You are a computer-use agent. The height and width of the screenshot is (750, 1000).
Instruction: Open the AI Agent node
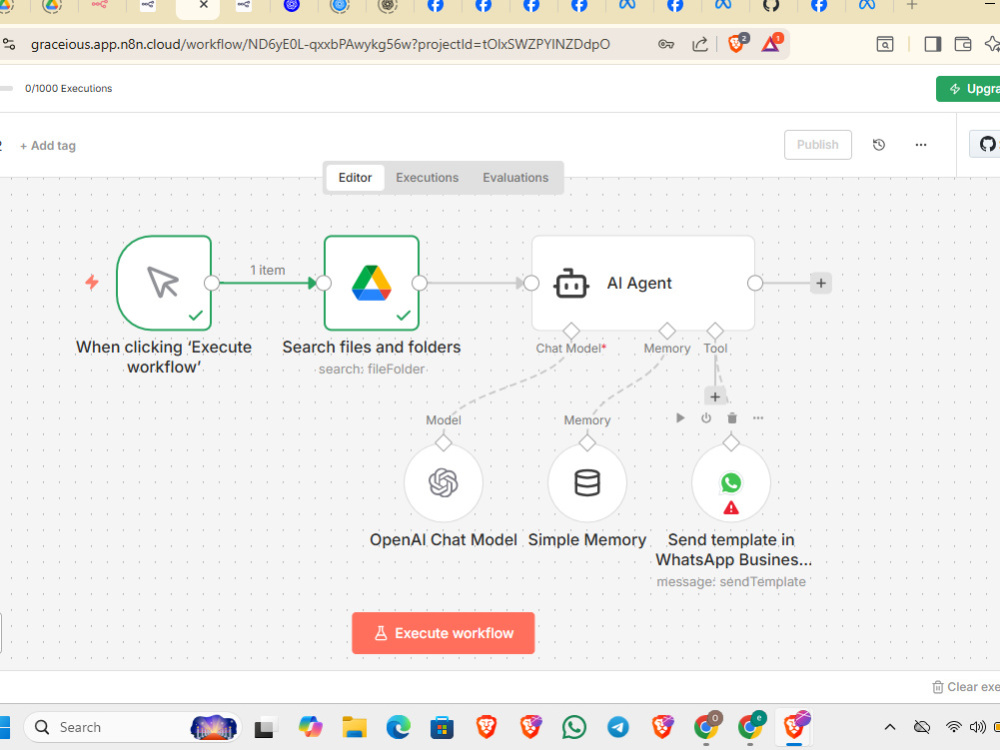[x=643, y=283]
